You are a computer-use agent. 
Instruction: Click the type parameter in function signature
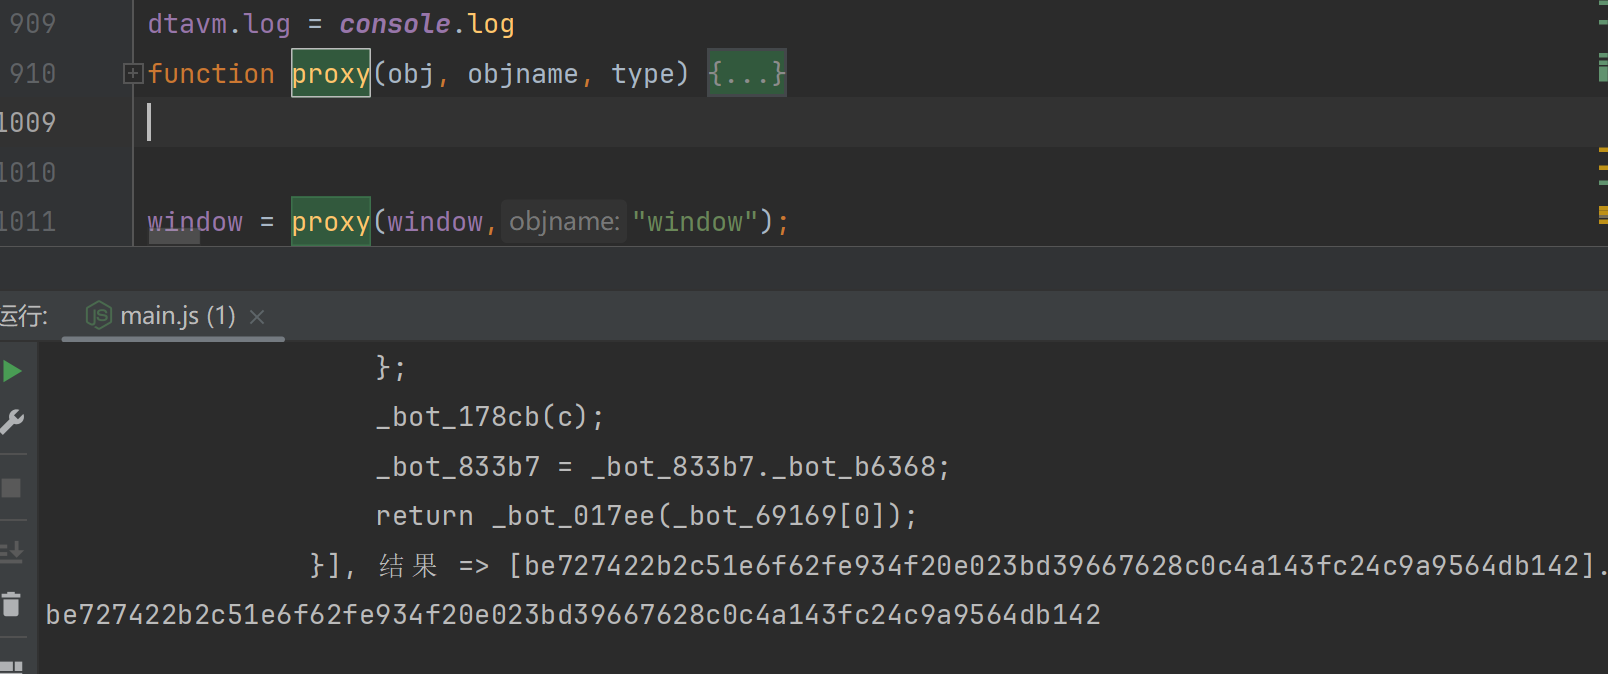click(x=643, y=75)
